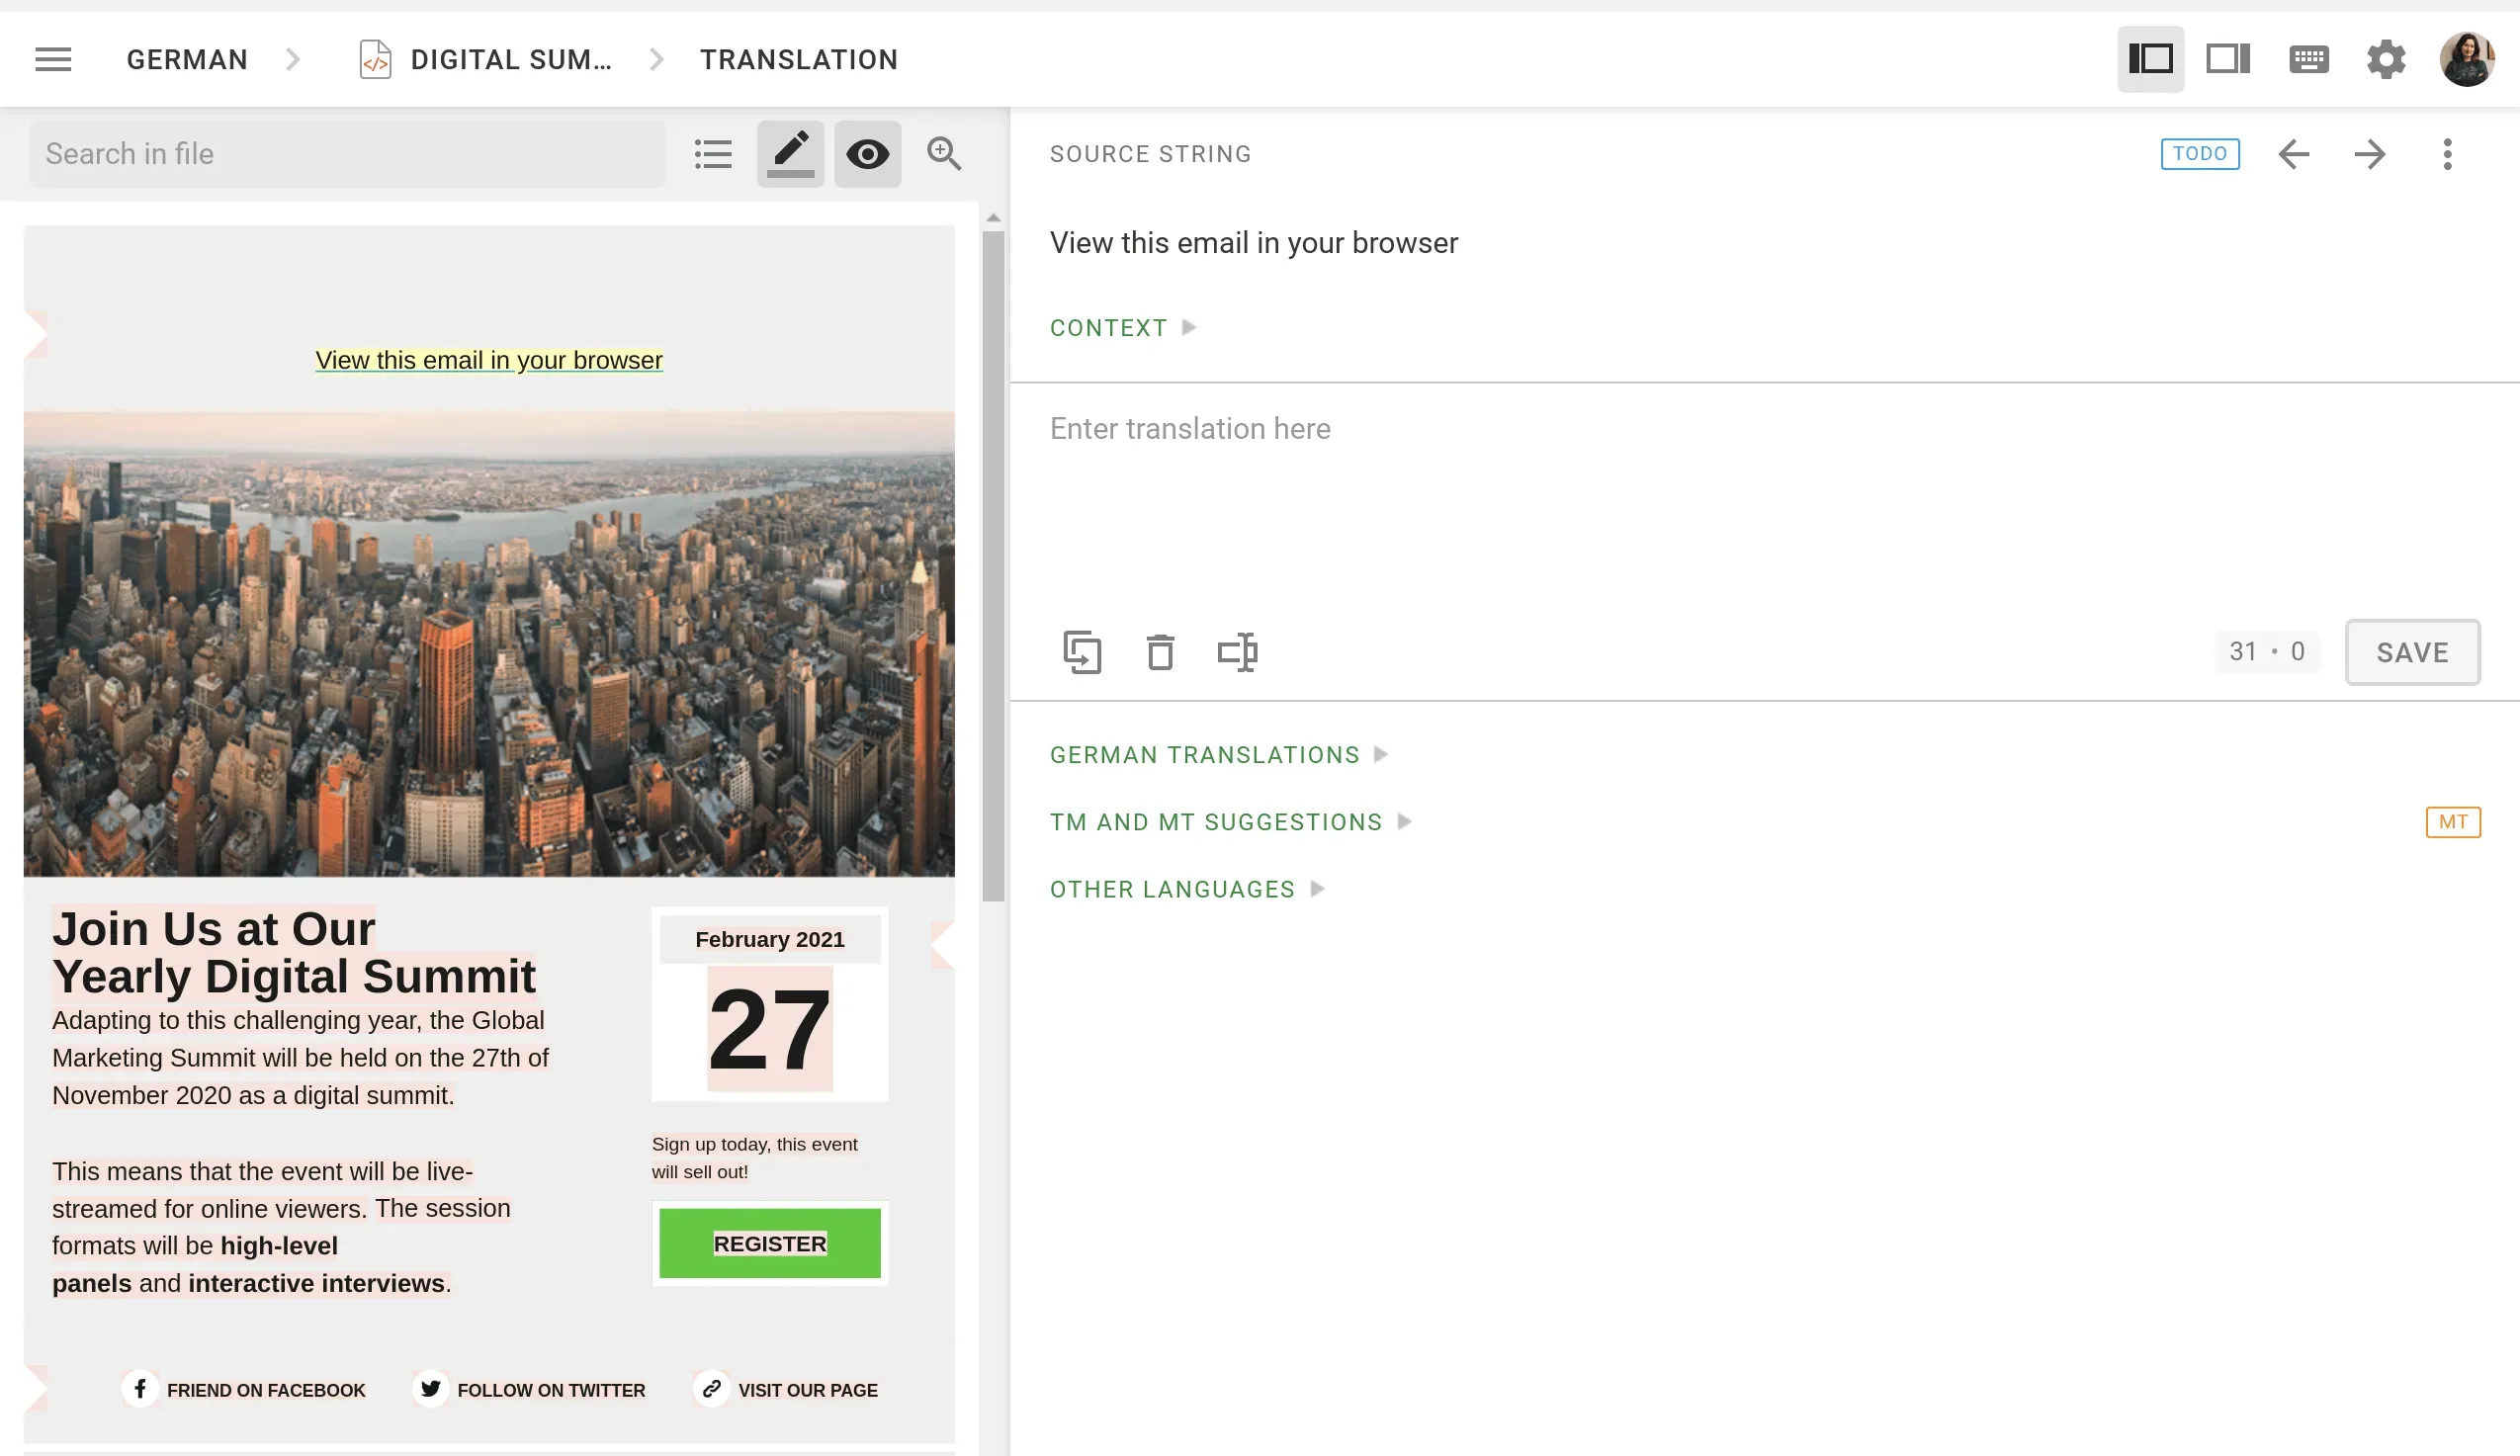Screen dimensions: 2520x1456
Task: Go to the previous string with the back arrow
Action: click(x=2294, y=154)
